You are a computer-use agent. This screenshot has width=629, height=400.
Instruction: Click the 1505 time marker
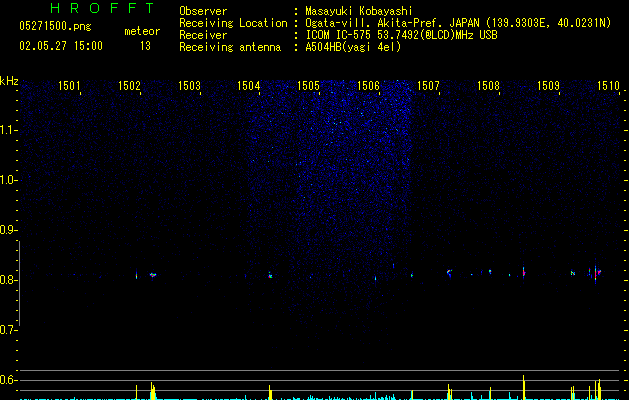[x=308, y=86]
